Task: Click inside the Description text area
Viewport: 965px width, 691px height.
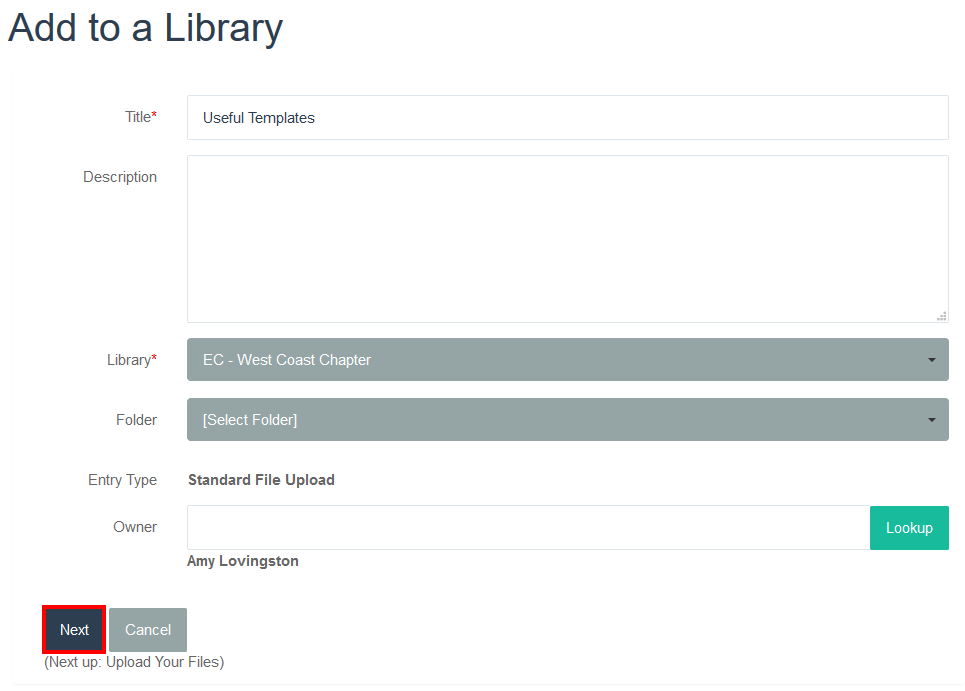Action: (567, 239)
